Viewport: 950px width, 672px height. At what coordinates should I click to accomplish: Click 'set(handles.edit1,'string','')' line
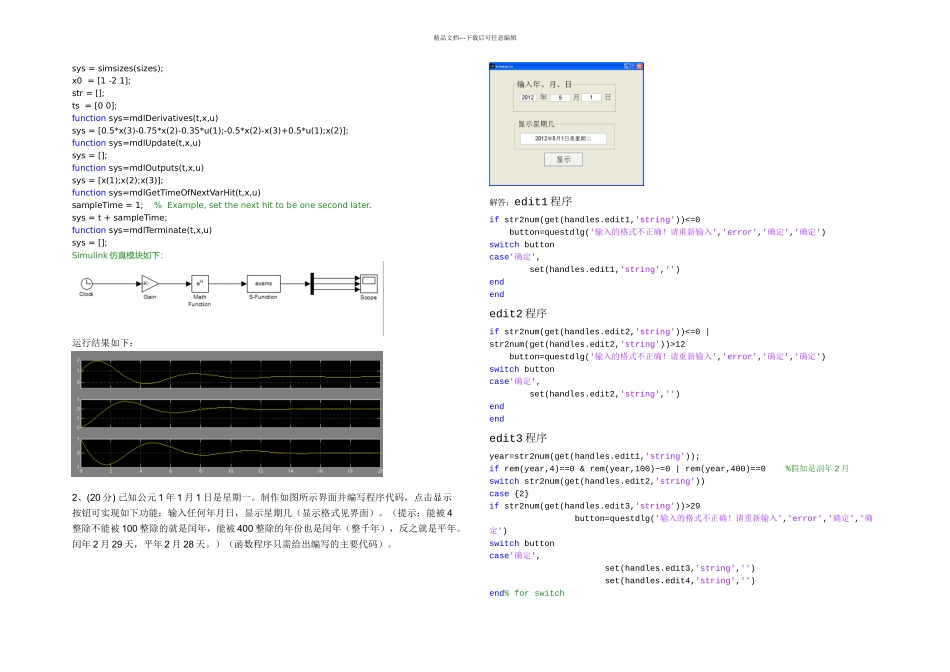[605, 270]
